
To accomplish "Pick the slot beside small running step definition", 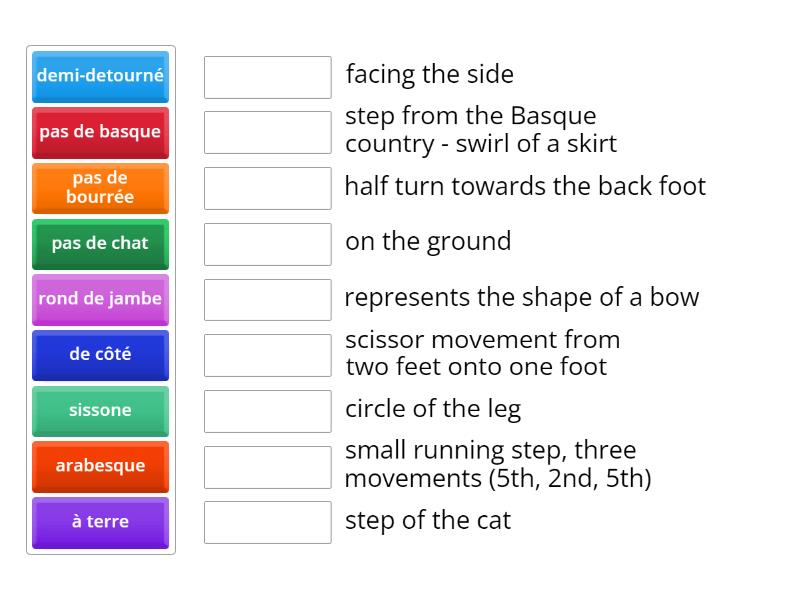I will pyautogui.click(x=268, y=467).
